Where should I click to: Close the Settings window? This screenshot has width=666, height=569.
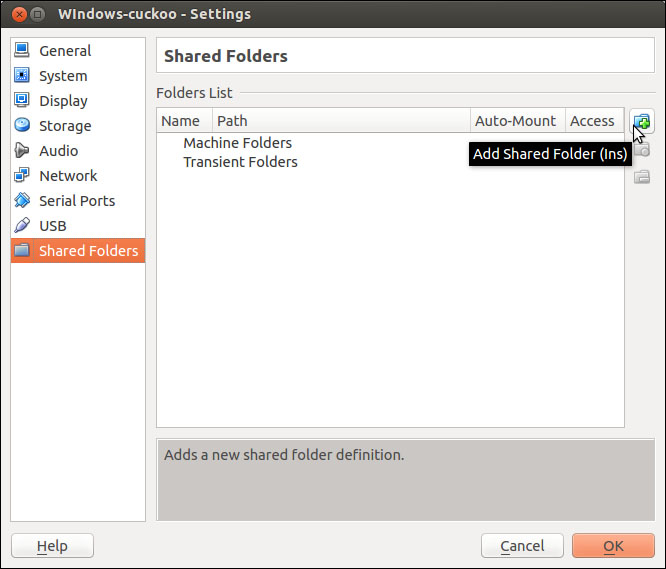(19, 14)
